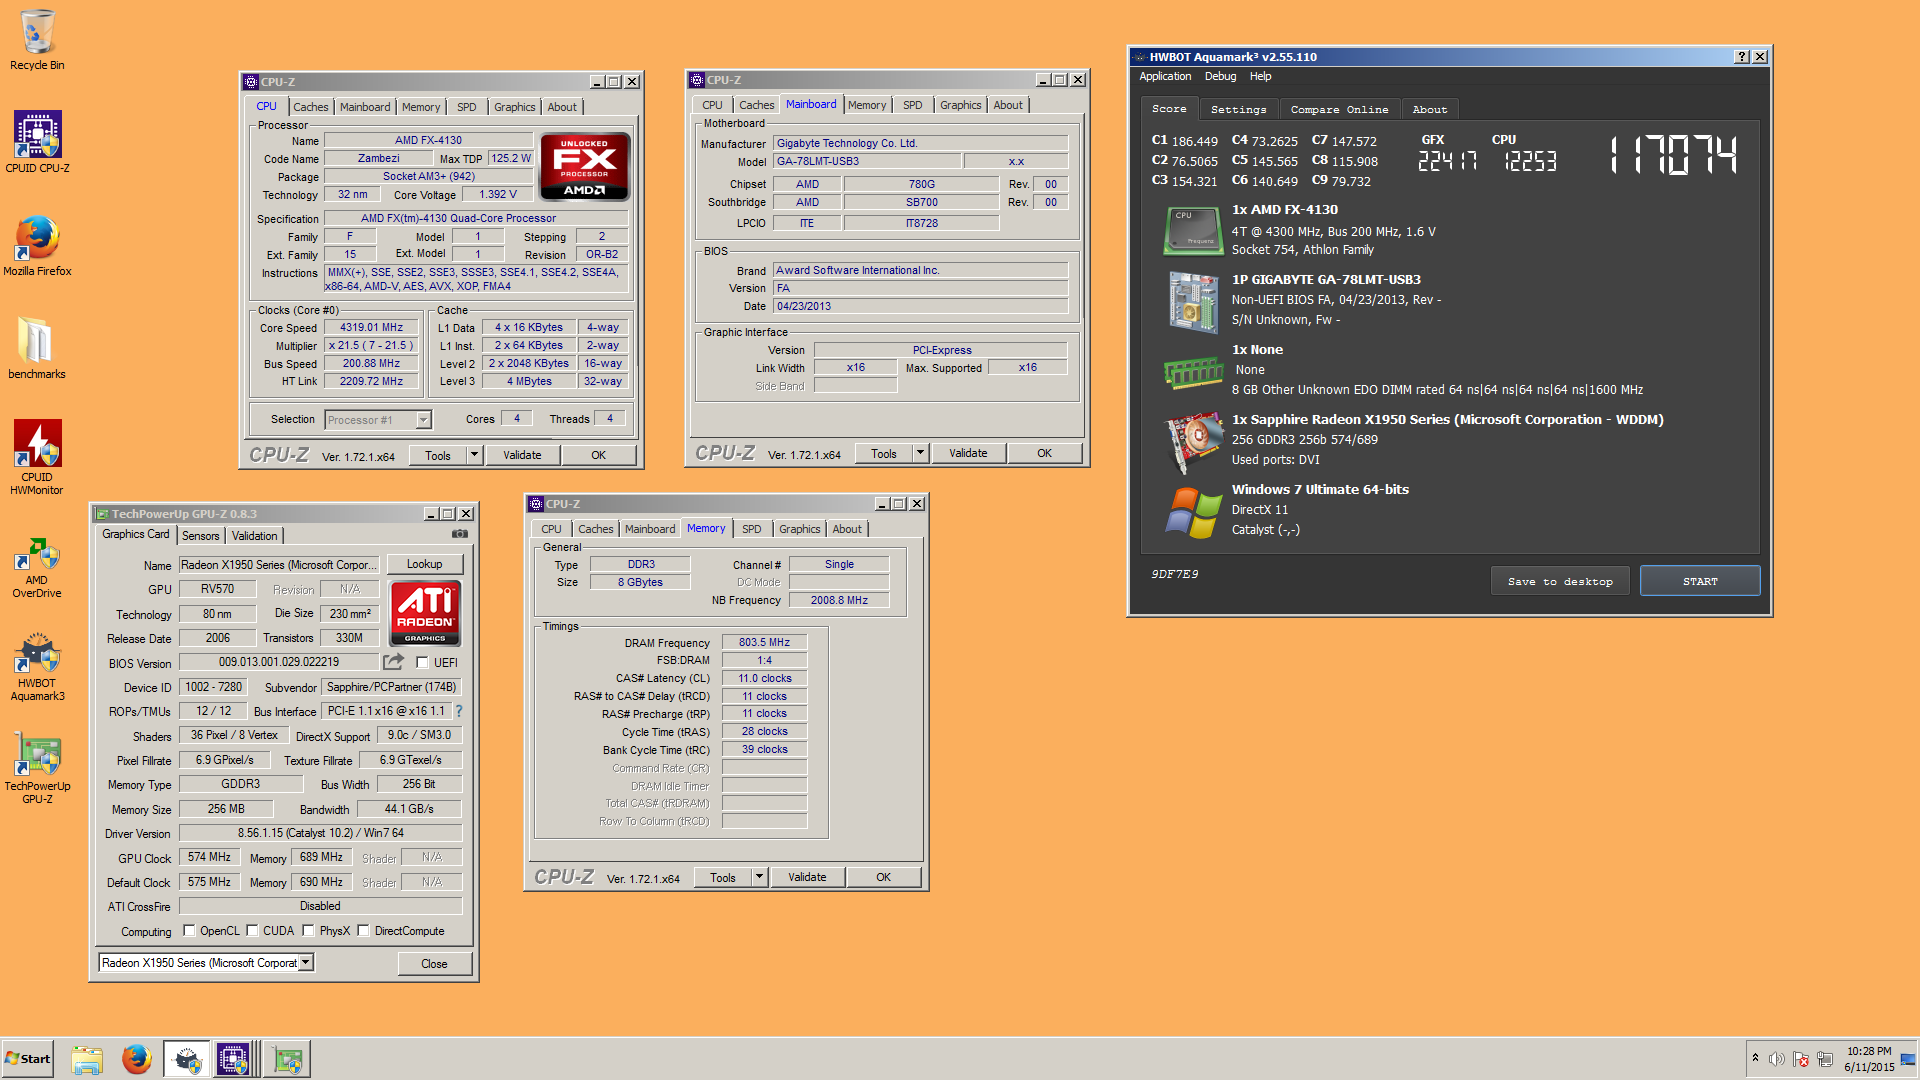Toggle the CUDA checkbox
Image resolution: width=1920 pixels, height=1080 pixels.
[253, 931]
